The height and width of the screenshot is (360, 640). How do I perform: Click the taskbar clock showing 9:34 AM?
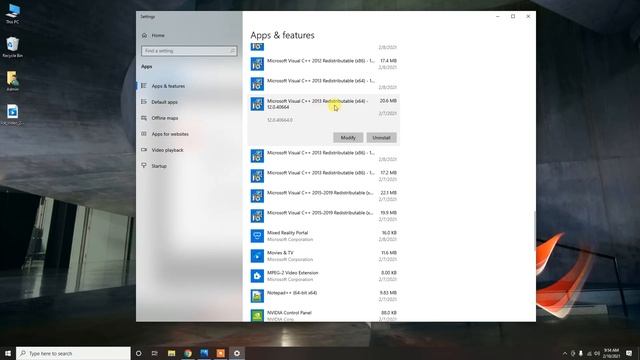click(611, 353)
